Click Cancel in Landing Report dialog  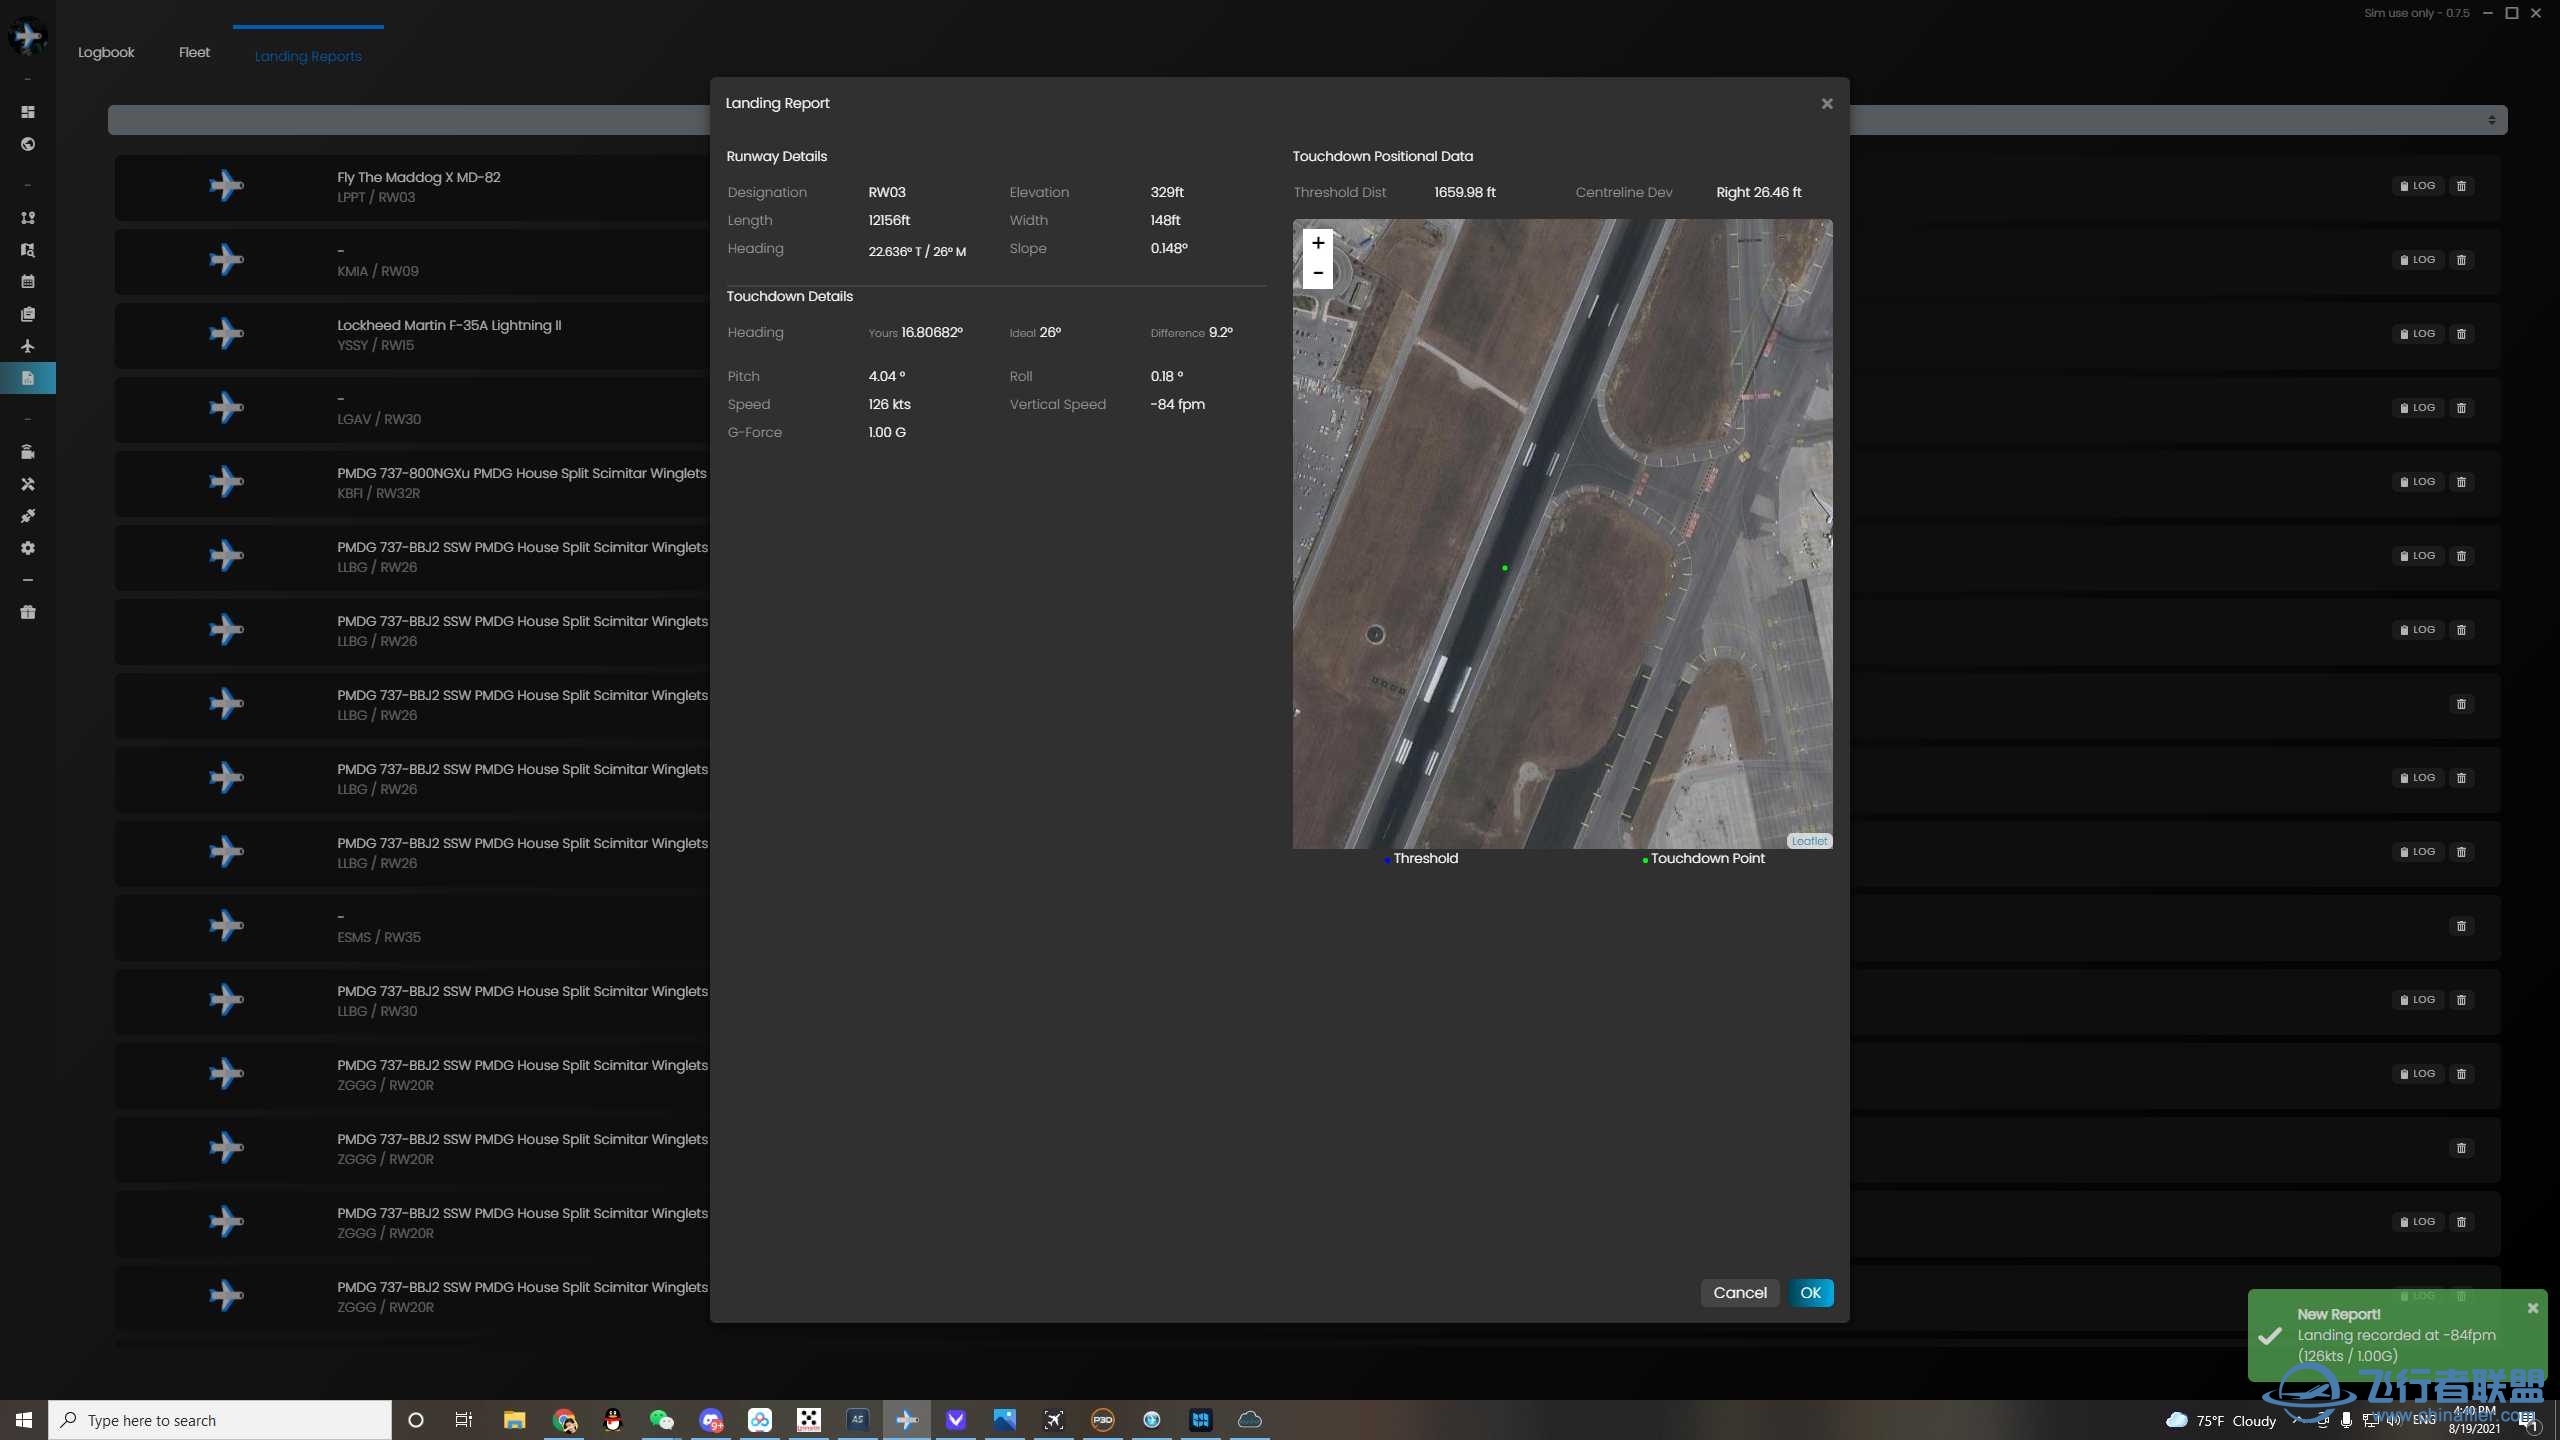(1739, 1293)
